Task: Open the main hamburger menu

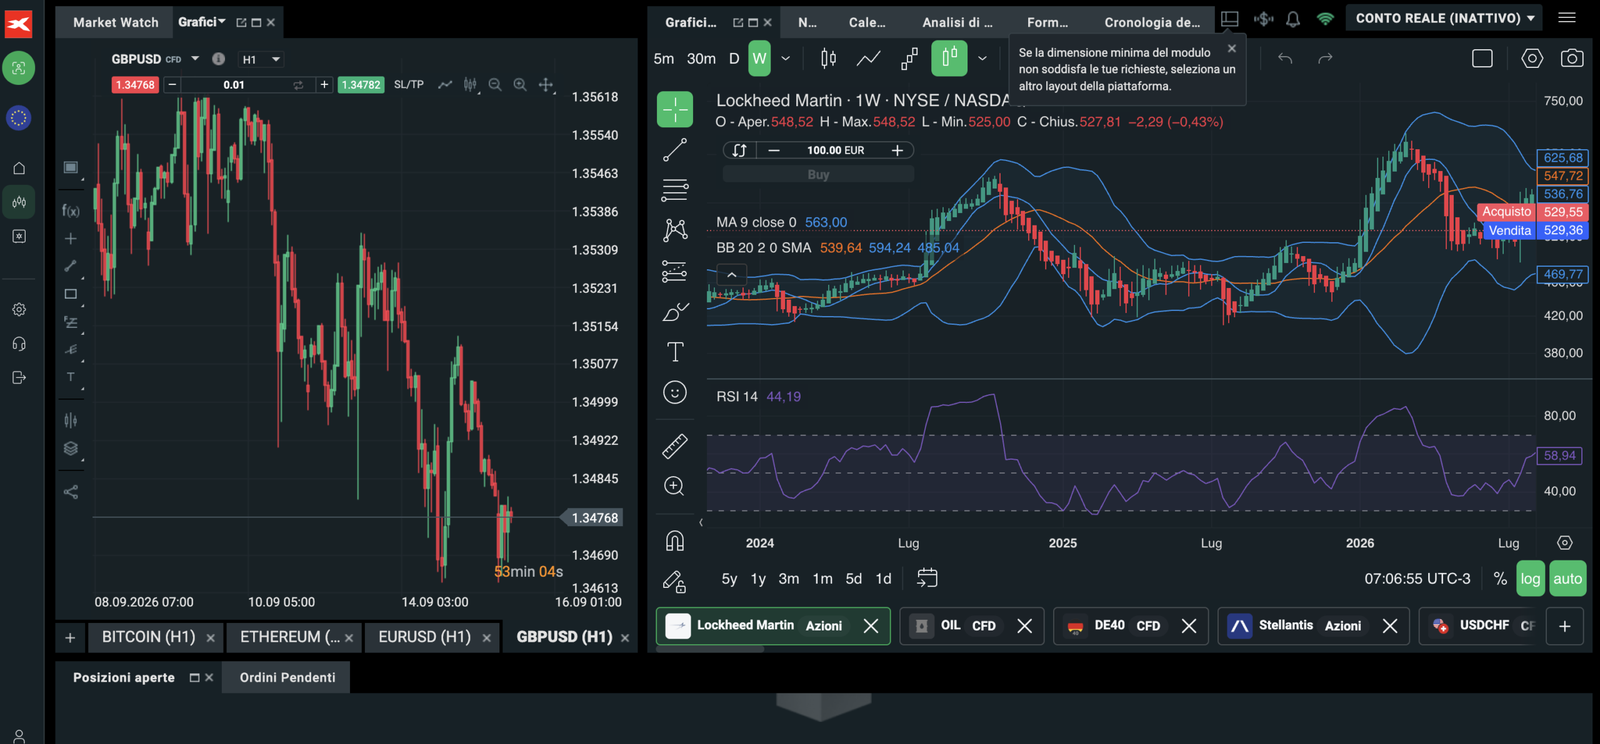Action: [1567, 18]
